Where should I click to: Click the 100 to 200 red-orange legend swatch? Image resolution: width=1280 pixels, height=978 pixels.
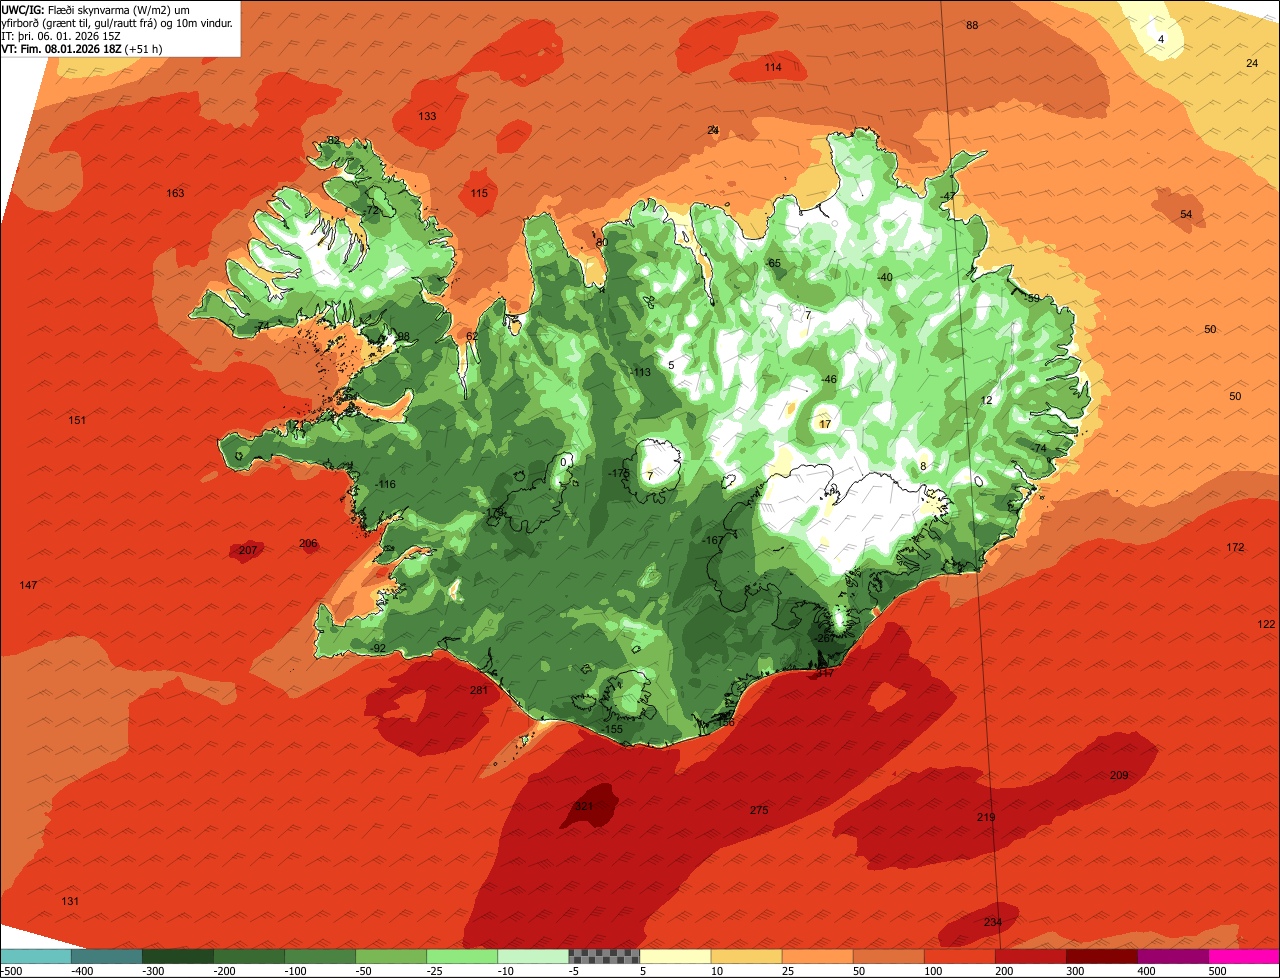(959, 956)
